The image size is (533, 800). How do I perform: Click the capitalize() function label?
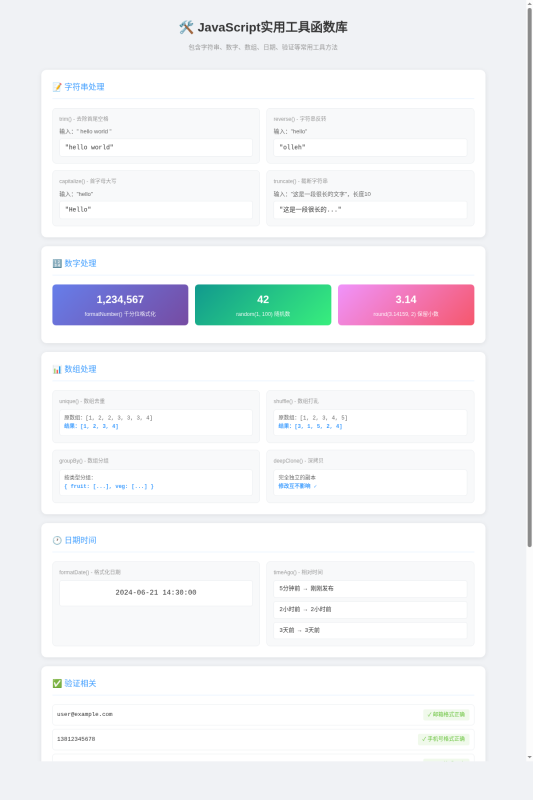tap(88, 182)
